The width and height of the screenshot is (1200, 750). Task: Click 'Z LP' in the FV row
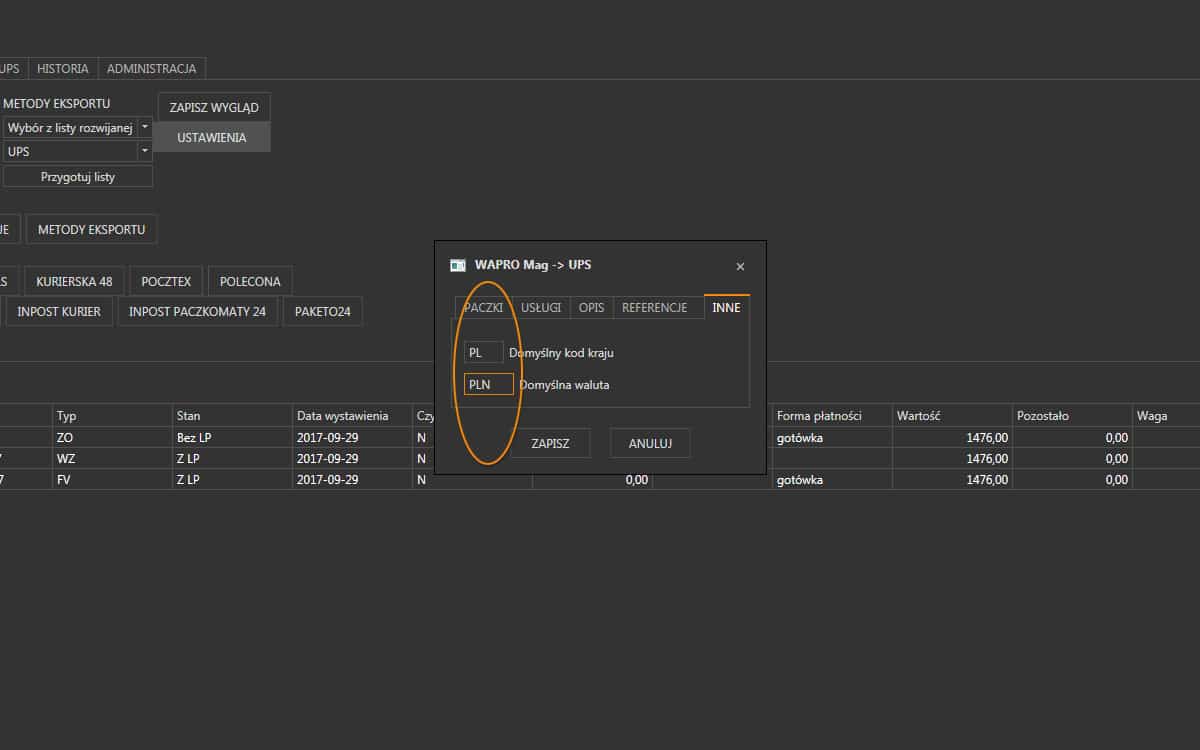click(232, 479)
